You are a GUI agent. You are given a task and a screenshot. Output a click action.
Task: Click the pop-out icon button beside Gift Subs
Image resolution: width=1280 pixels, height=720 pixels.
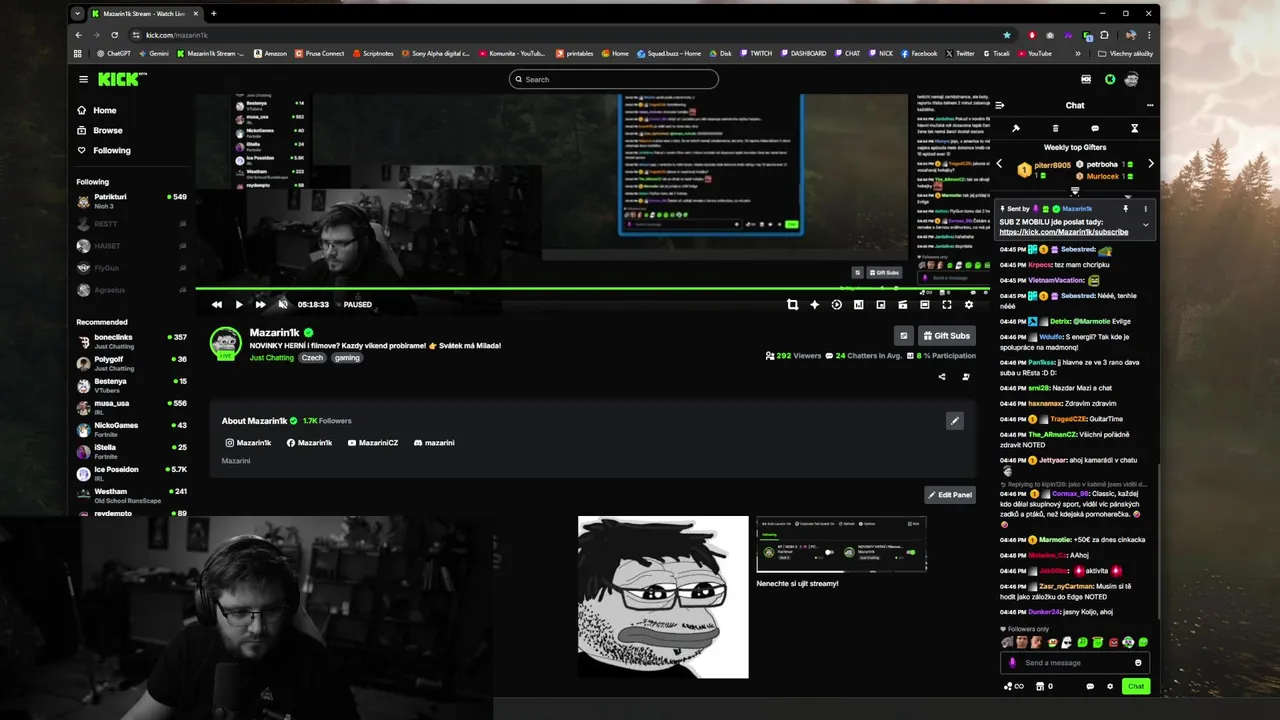coord(904,336)
